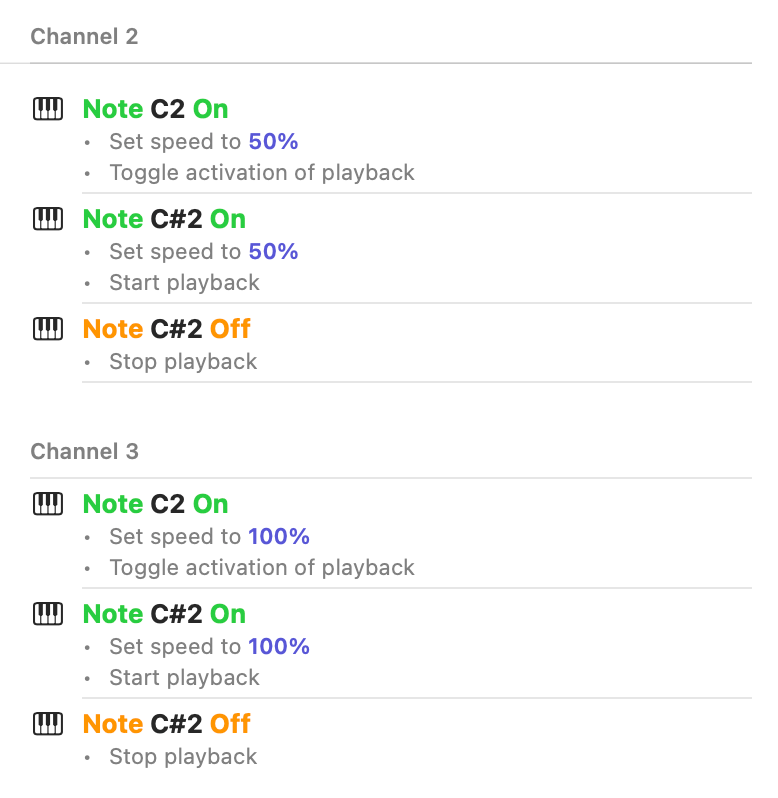The width and height of the screenshot is (778, 798).
Task: Click 100% speed value under Channel 3 C2 On
Action: [279, 537]
